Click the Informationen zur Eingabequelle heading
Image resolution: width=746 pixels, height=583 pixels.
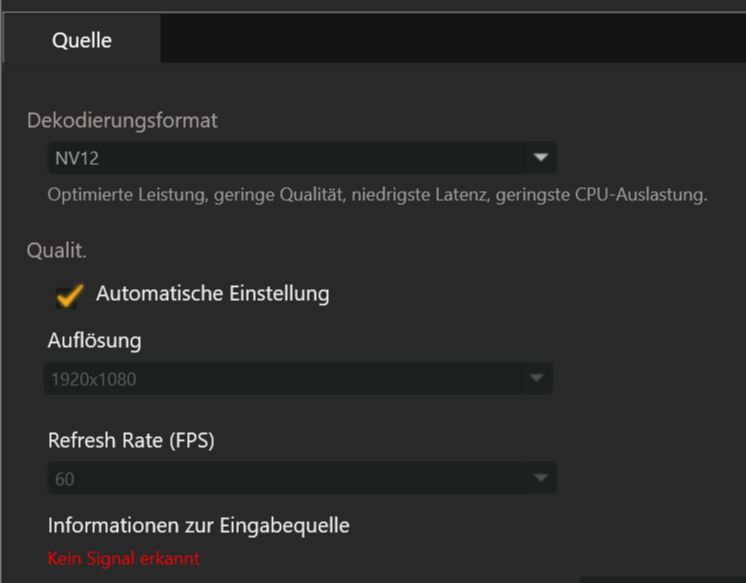tap(198, 524)
